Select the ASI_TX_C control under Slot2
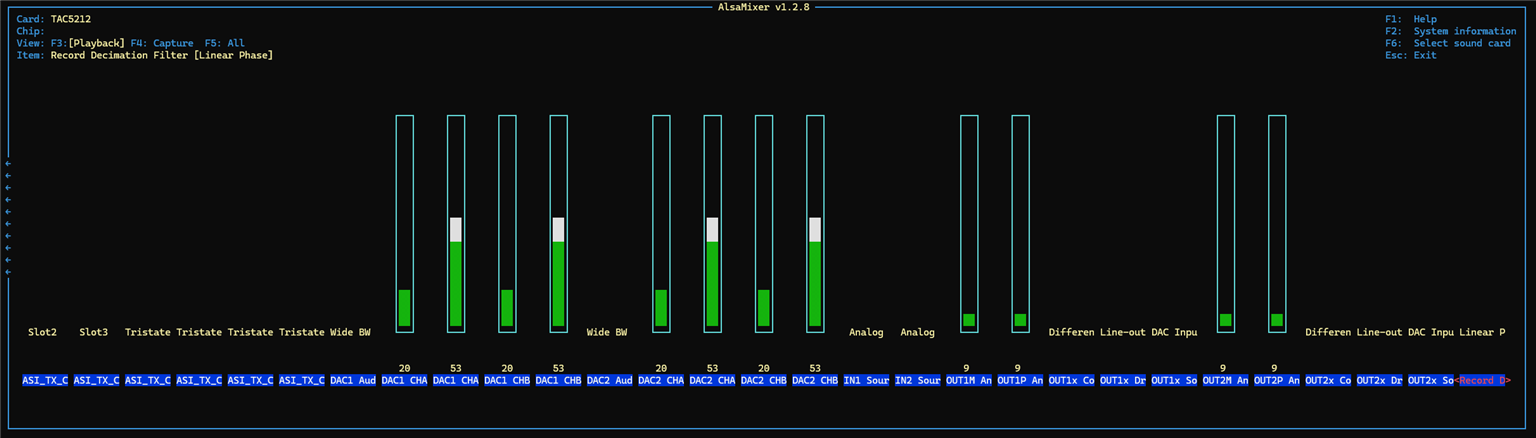Screen dimensions: 1536x438 [x=45, y=380]
